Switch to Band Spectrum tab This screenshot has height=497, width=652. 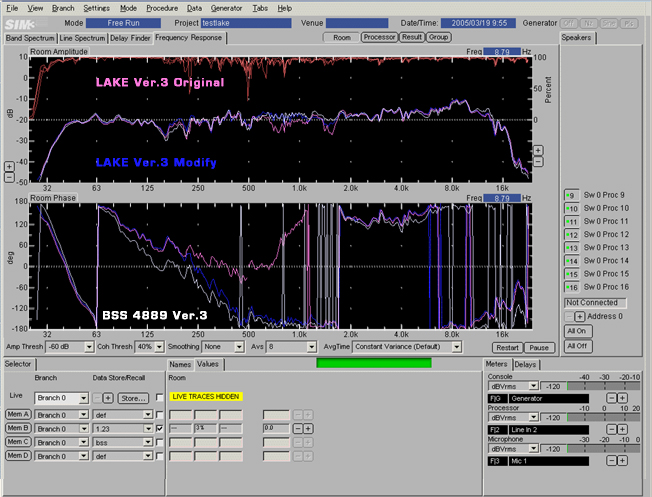pyautogui.click(x=30, y=38)
